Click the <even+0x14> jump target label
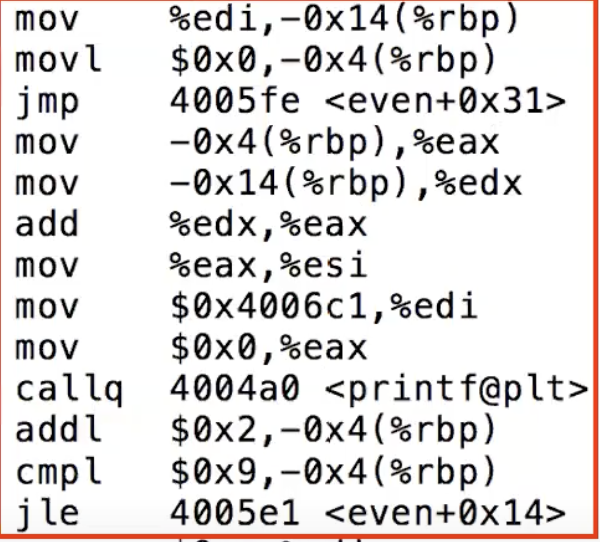The height and width of the screenshot is (542, 600). [445, 513]
